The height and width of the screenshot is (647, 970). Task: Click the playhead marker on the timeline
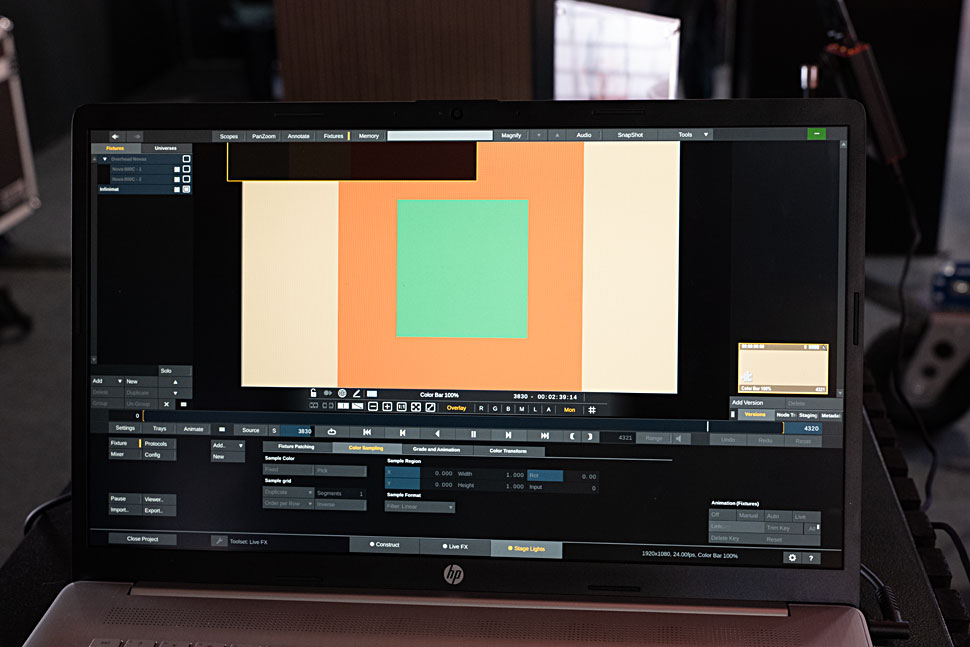(x=708, y=426)
